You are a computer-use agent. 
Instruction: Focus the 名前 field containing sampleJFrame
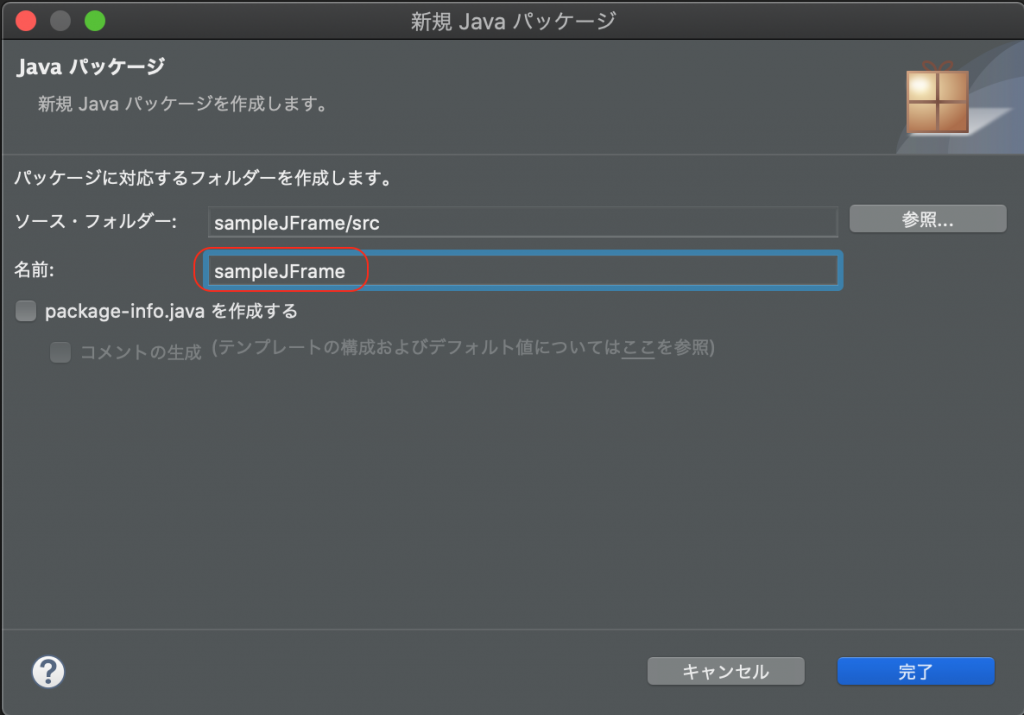[x=522, y=271]
